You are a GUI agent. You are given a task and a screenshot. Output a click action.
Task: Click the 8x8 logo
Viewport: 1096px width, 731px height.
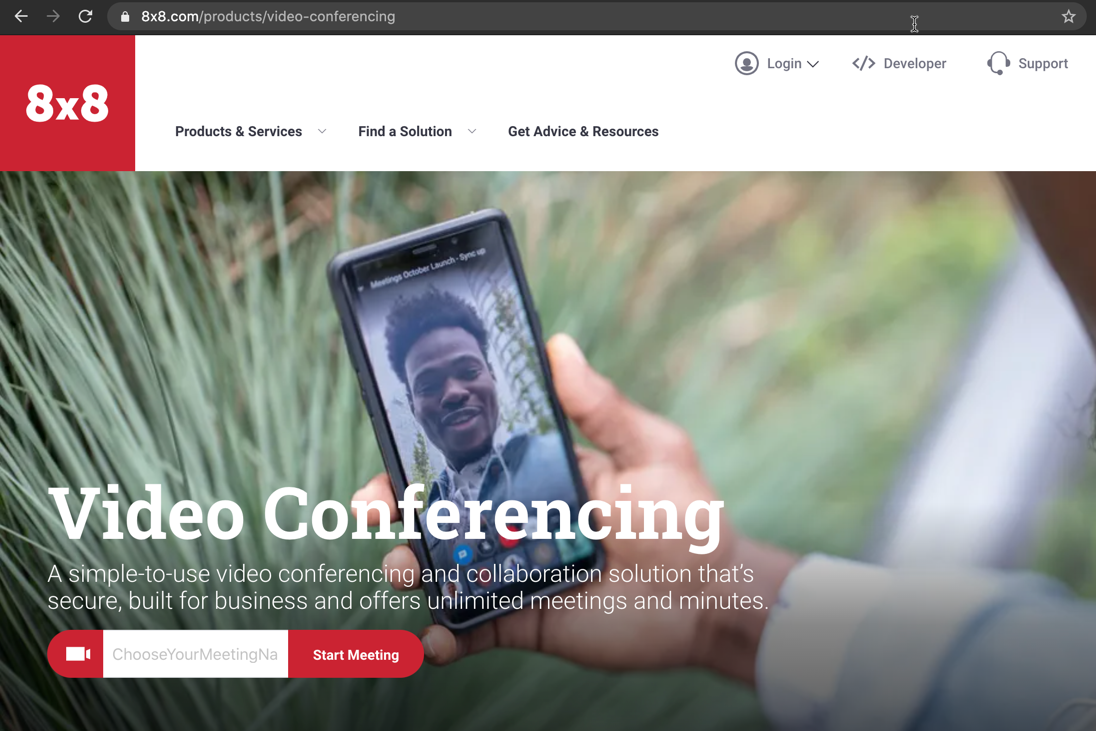pos(67,103)
